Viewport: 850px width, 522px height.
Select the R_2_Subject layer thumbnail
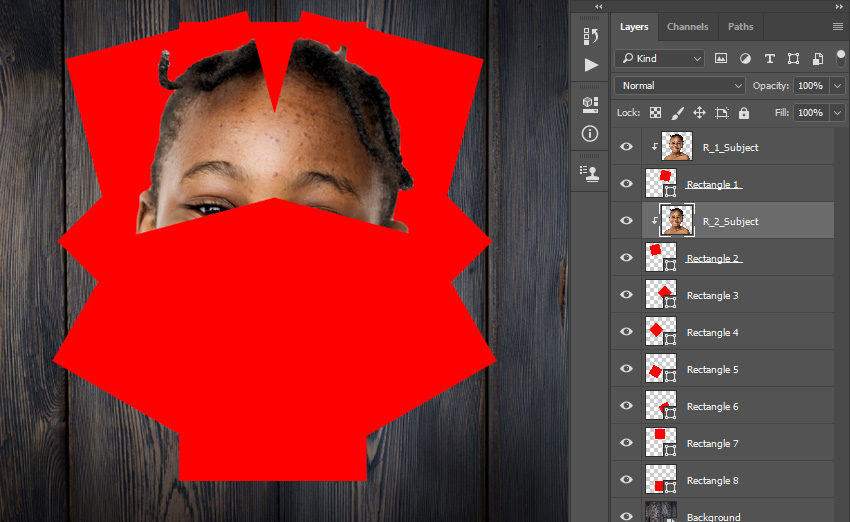677,220
